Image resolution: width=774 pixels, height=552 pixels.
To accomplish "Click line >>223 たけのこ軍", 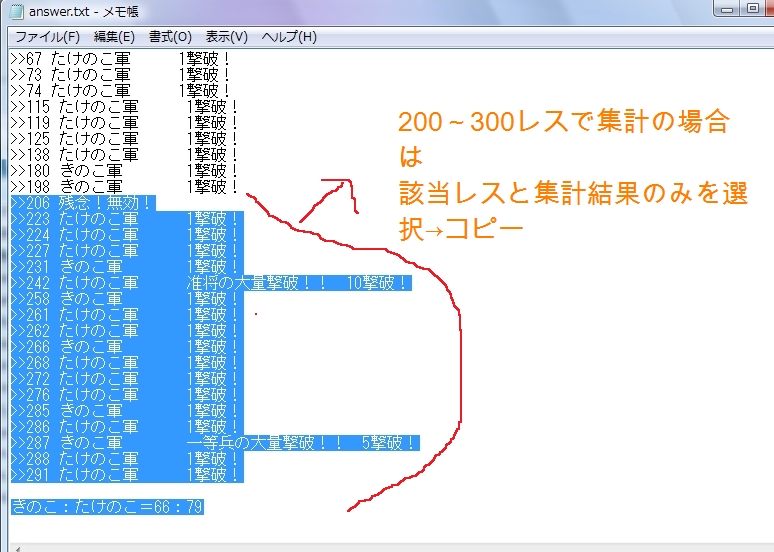I will tap(127, 219).
